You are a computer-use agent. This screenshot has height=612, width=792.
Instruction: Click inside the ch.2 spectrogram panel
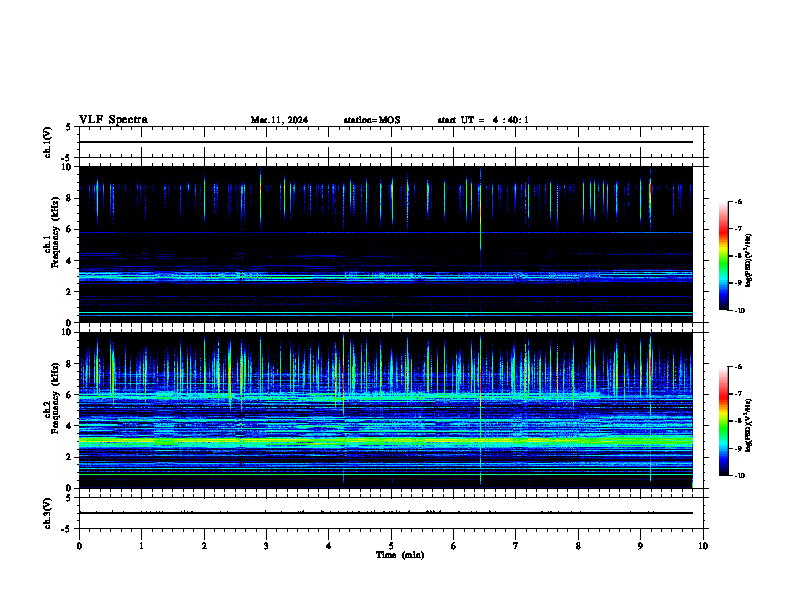385,410
